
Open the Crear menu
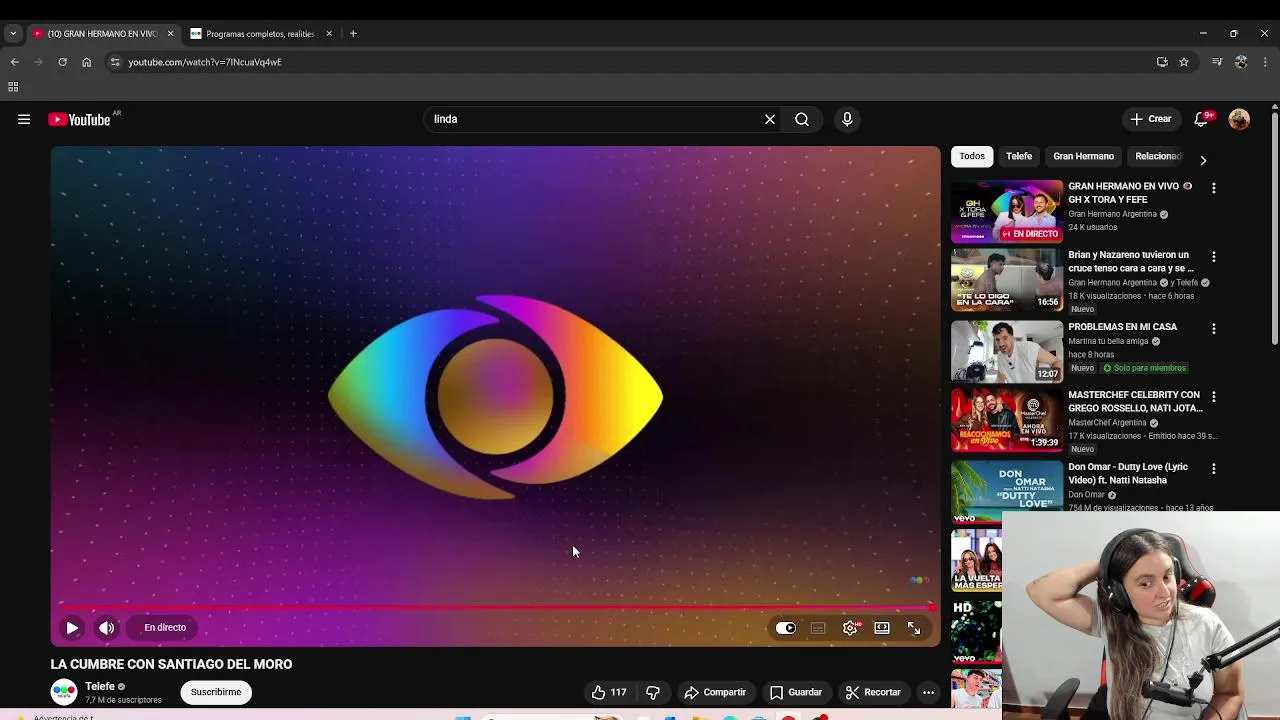(x=1151, y=119)
